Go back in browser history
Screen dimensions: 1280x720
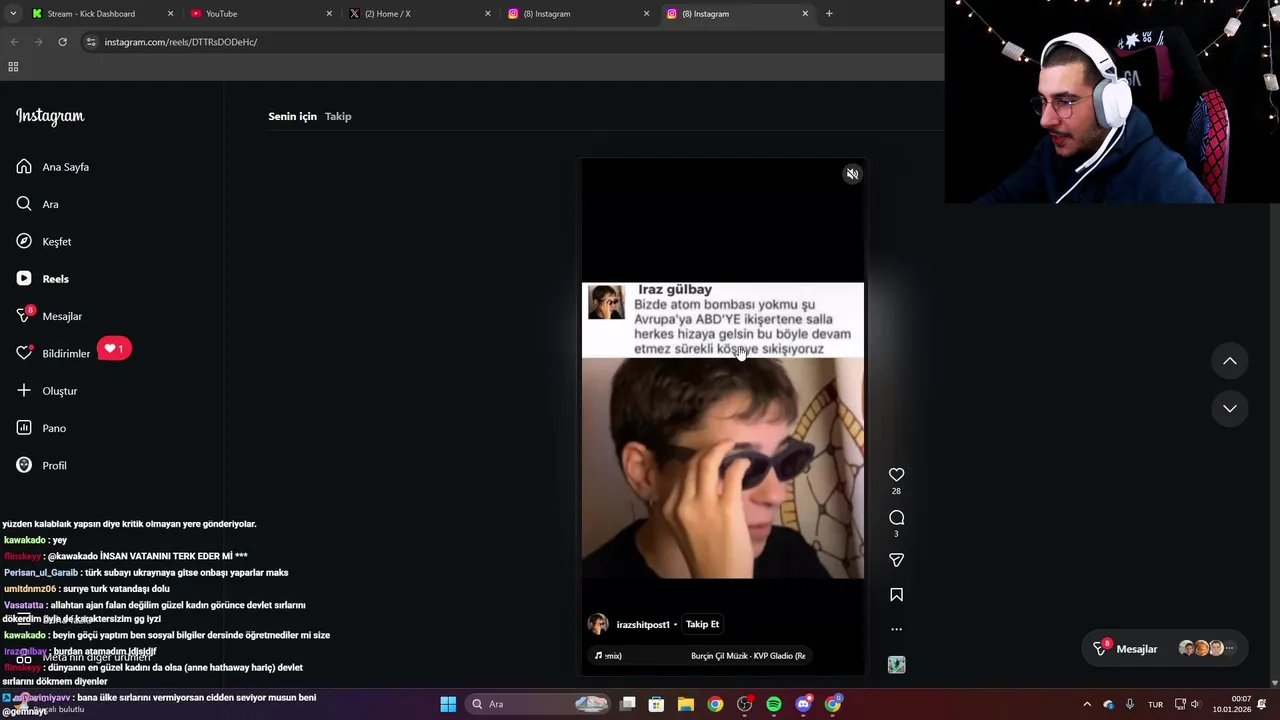point(14,42)
